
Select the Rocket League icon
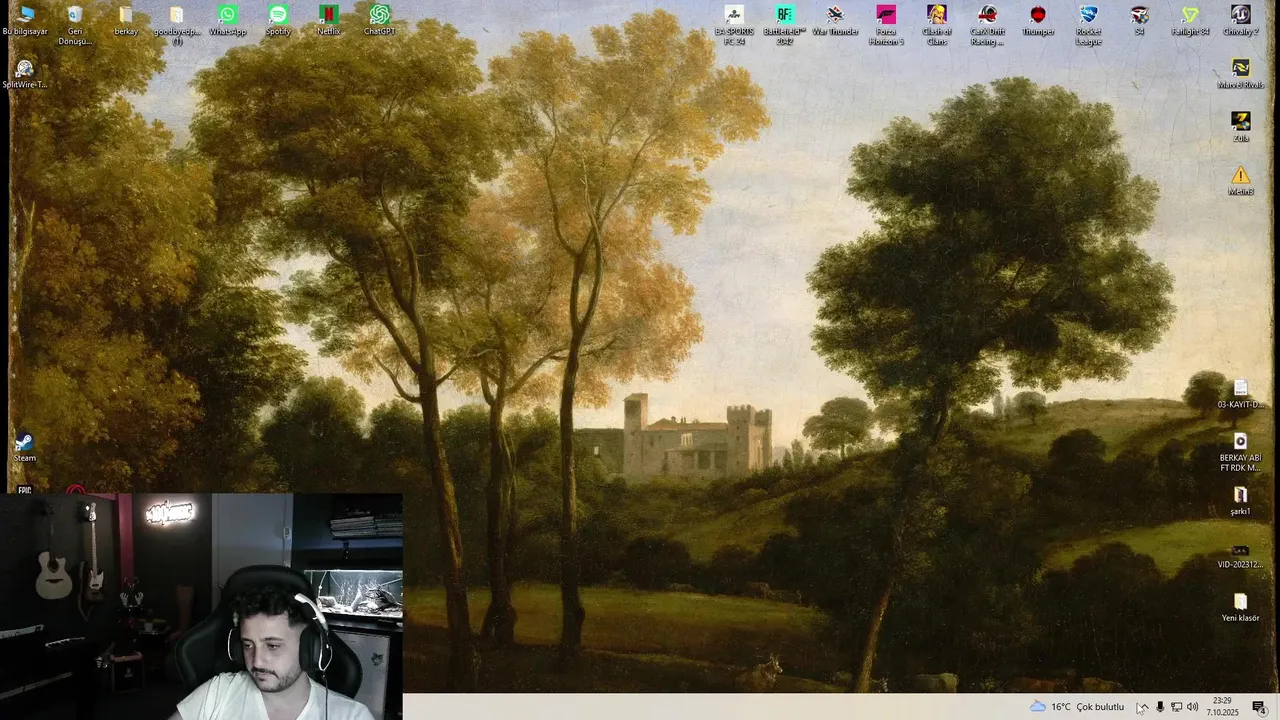(x=1089, y=25)
